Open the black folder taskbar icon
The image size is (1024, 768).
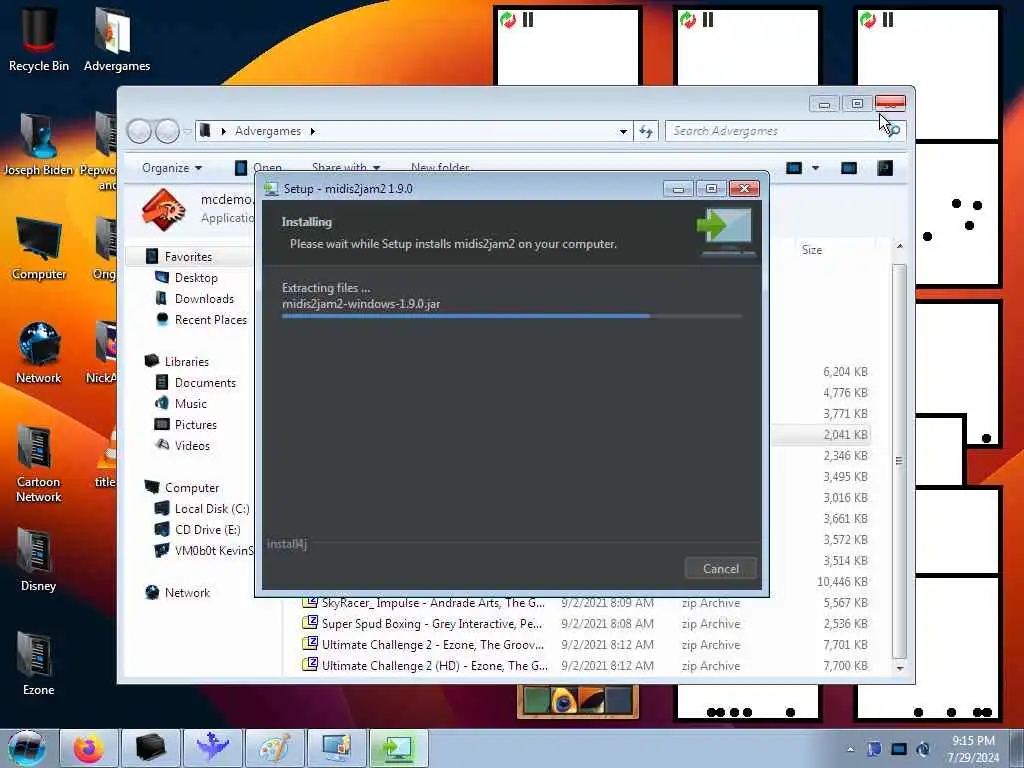click(151, 748)
